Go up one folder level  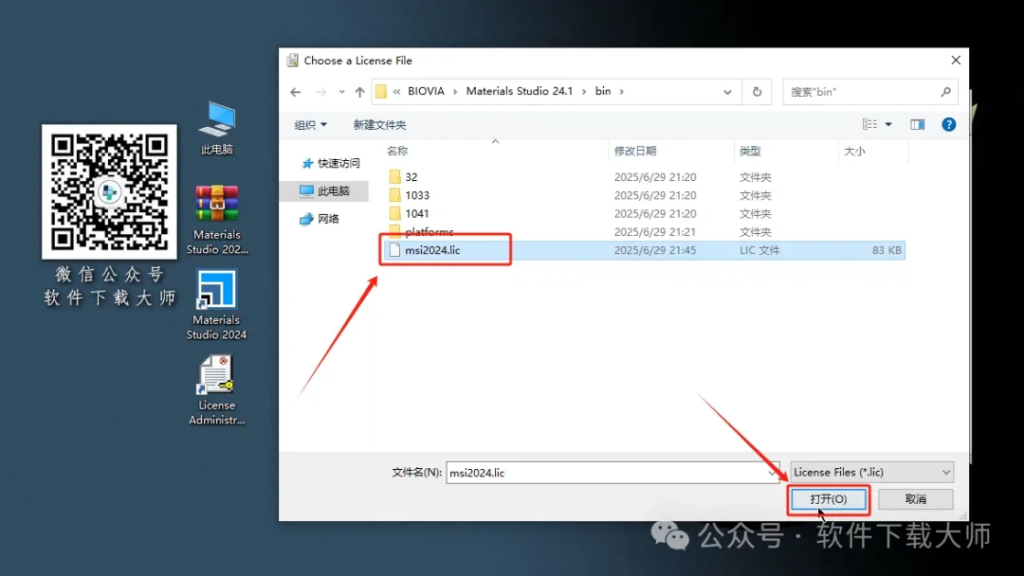359,92
